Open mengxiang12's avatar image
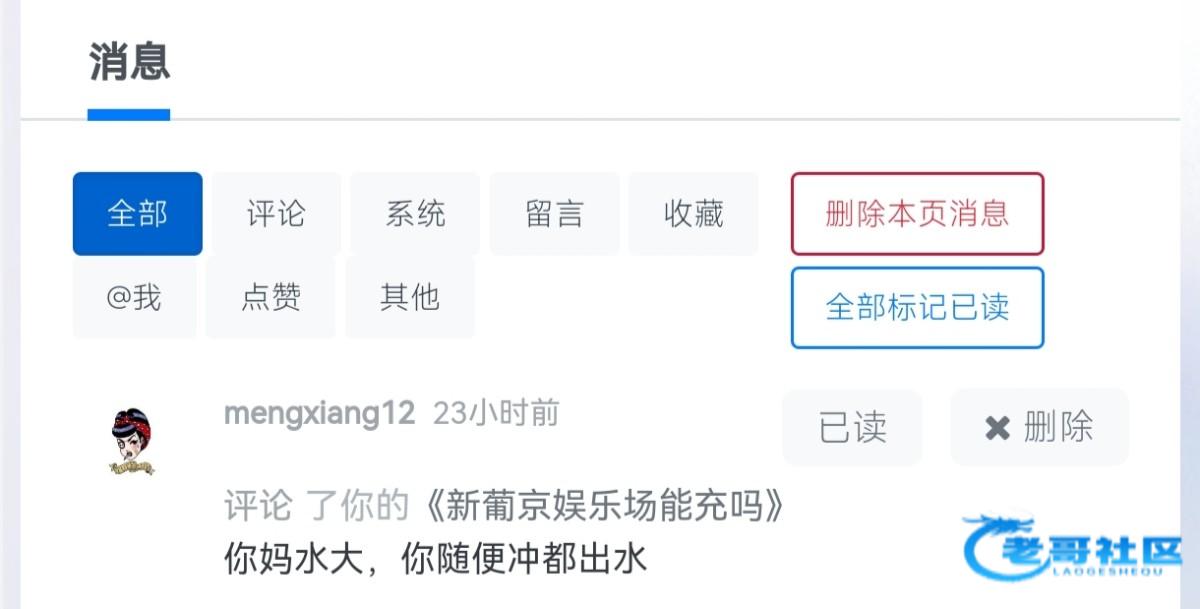1200x609 pixels. coord(131,441)
